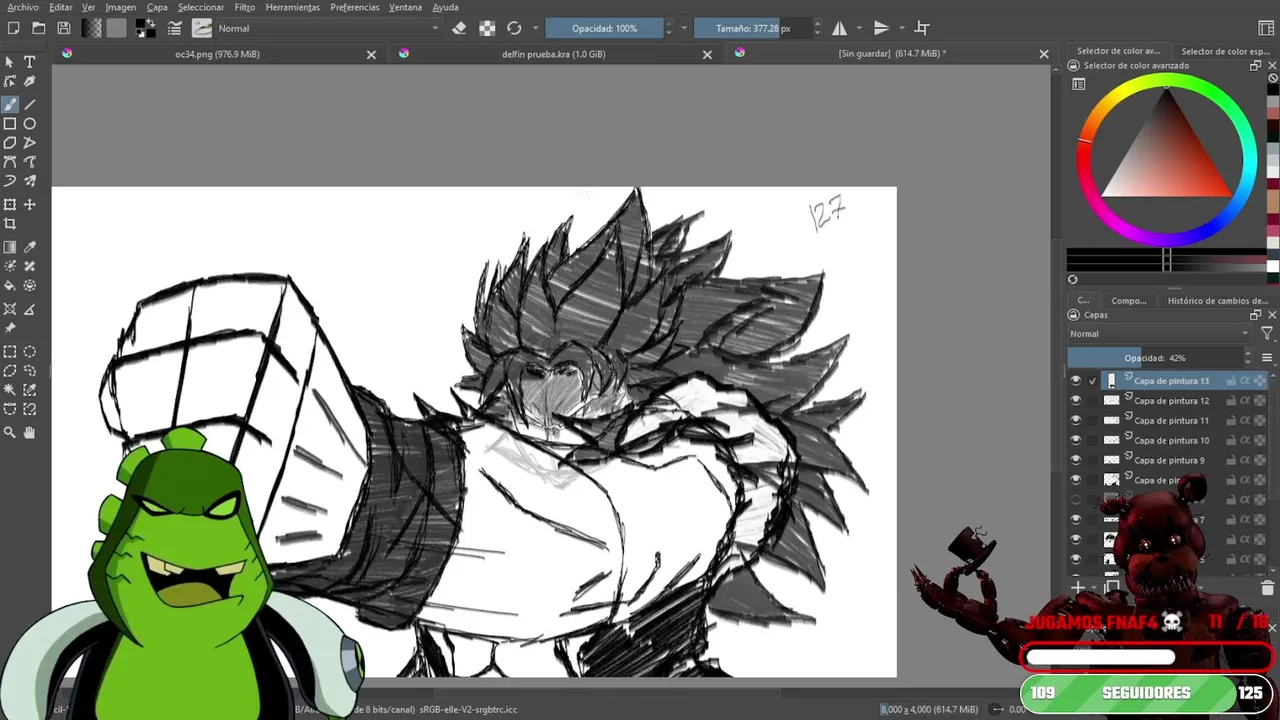Select the Line tool
This screenshot has height=720, width=1280.
pyautogui.click(x=30, y=104)
